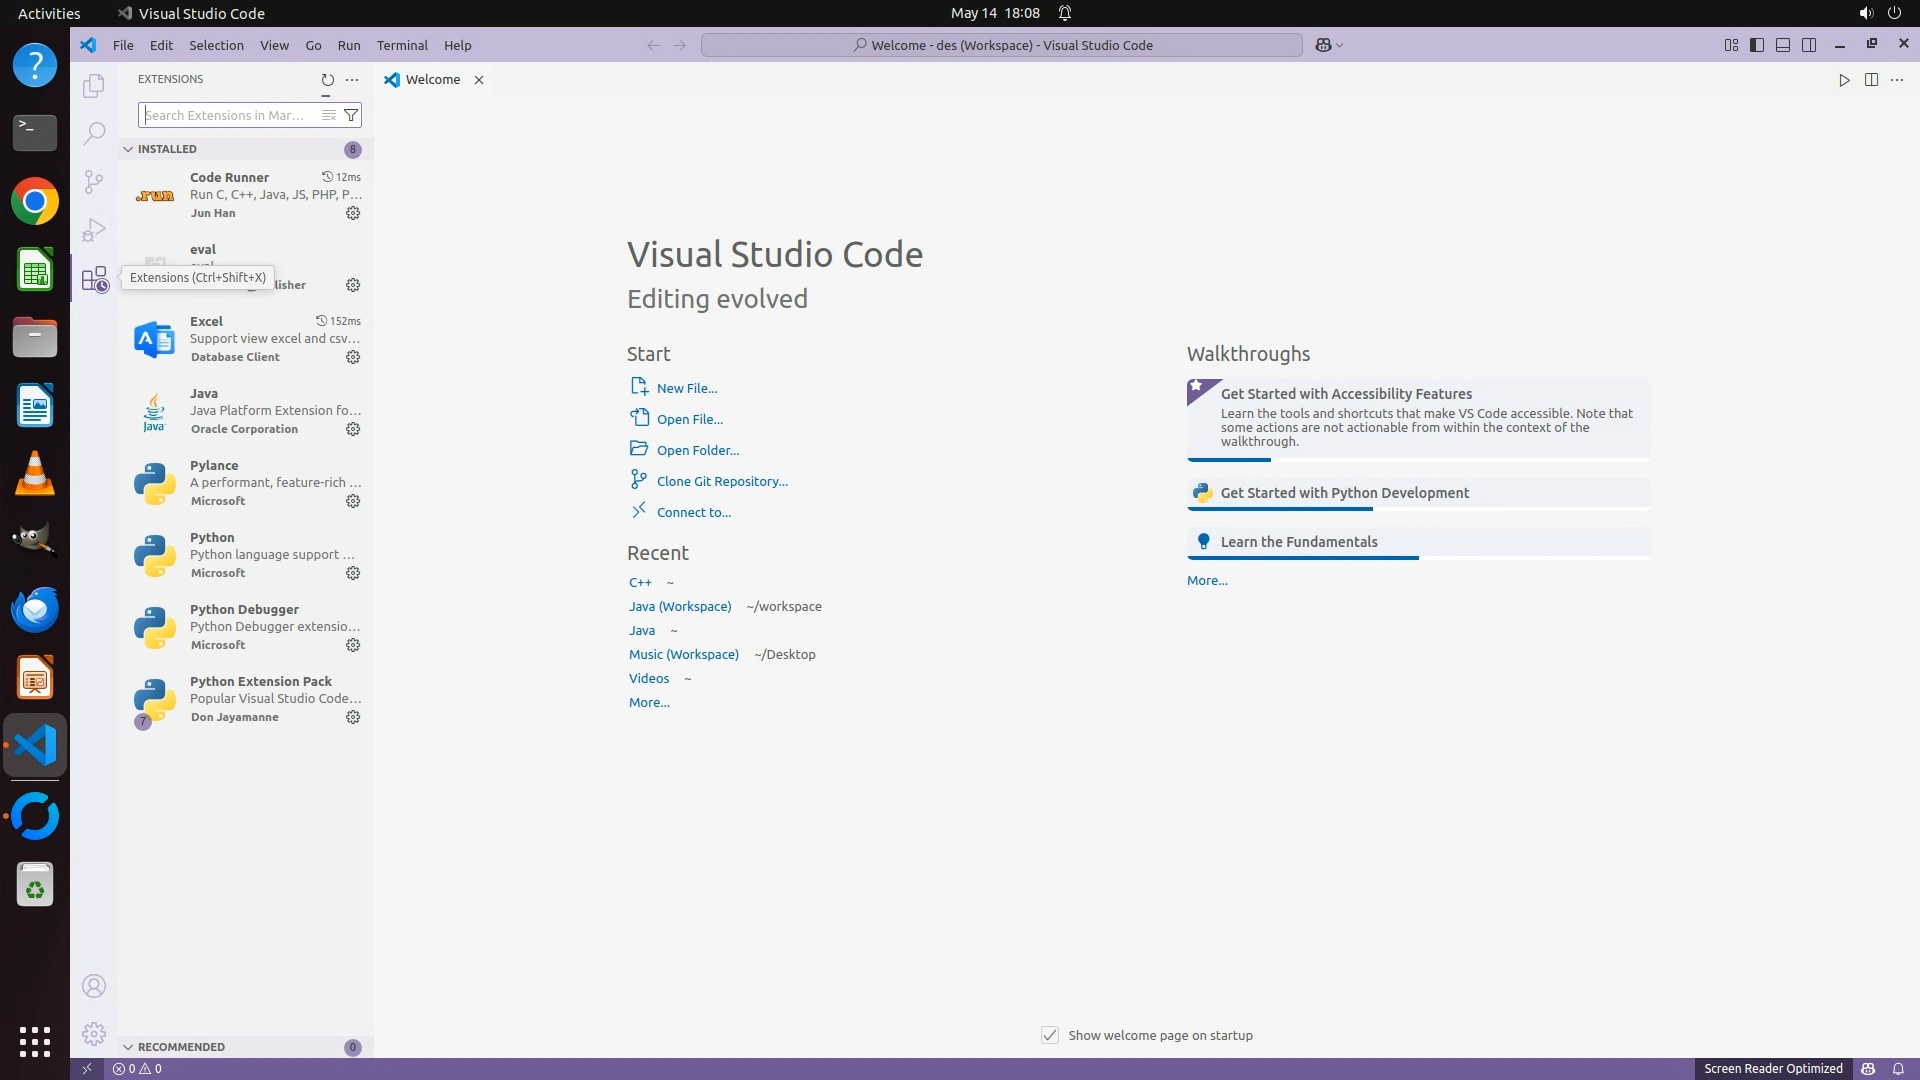Open the manage gear for Code Runner
This screenshot has width=1920, height=1080.
tap(353, 213)
